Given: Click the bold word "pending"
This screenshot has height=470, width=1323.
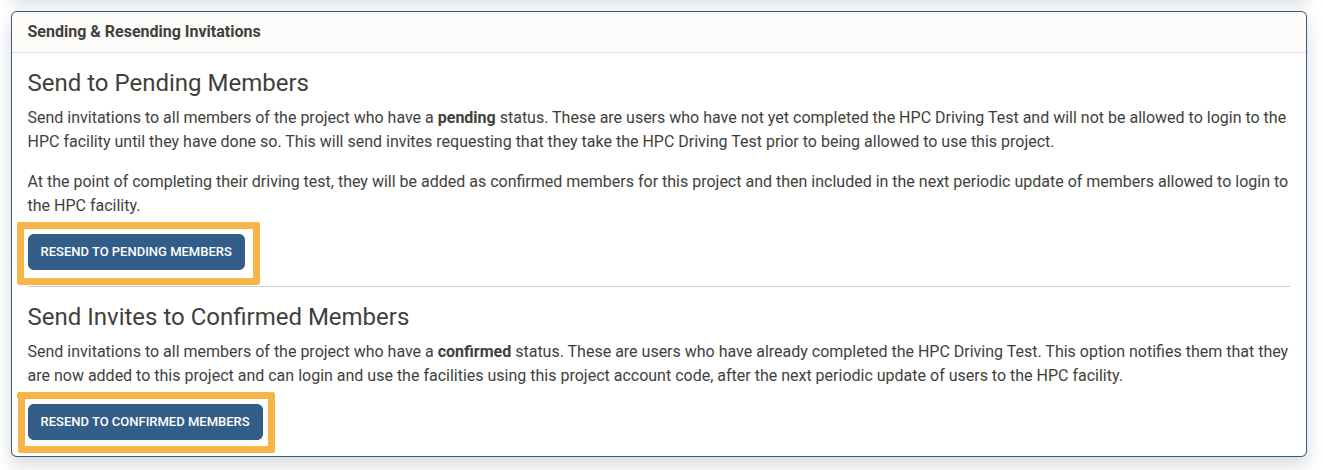Looking at the screenshot, I should (466, 117).
